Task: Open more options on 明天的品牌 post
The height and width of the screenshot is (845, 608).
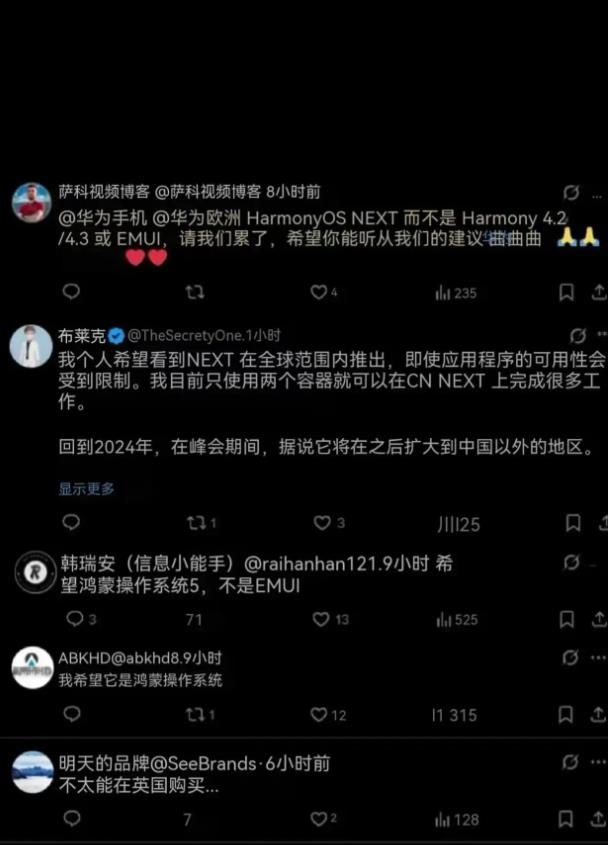Action: click(598, 762)
